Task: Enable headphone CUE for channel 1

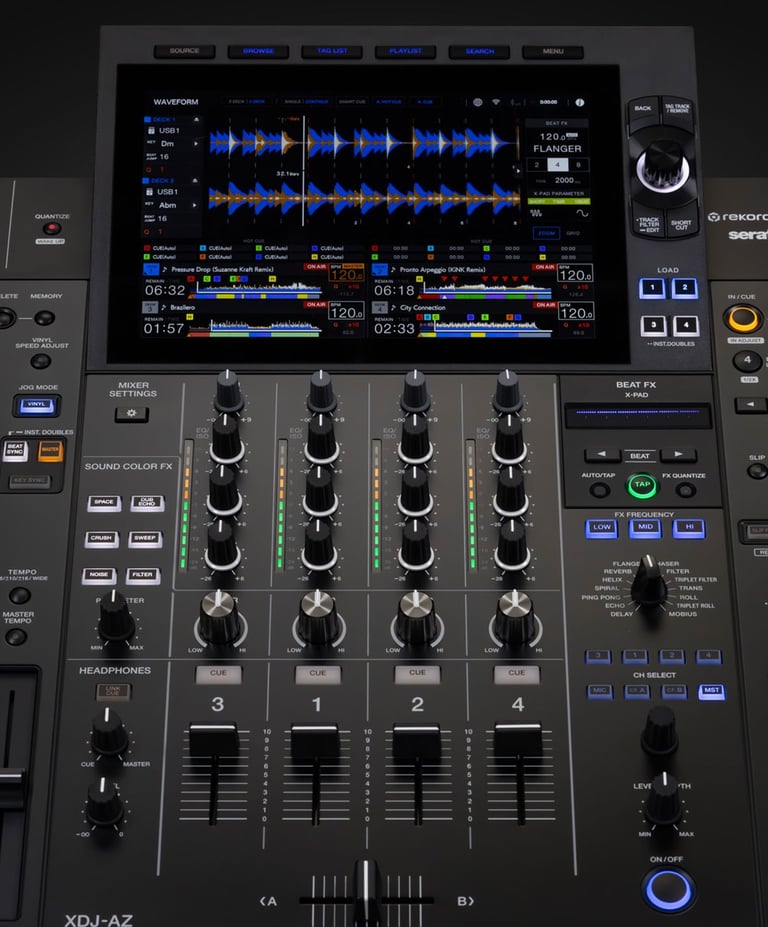Action: click(x=317, y=674)
